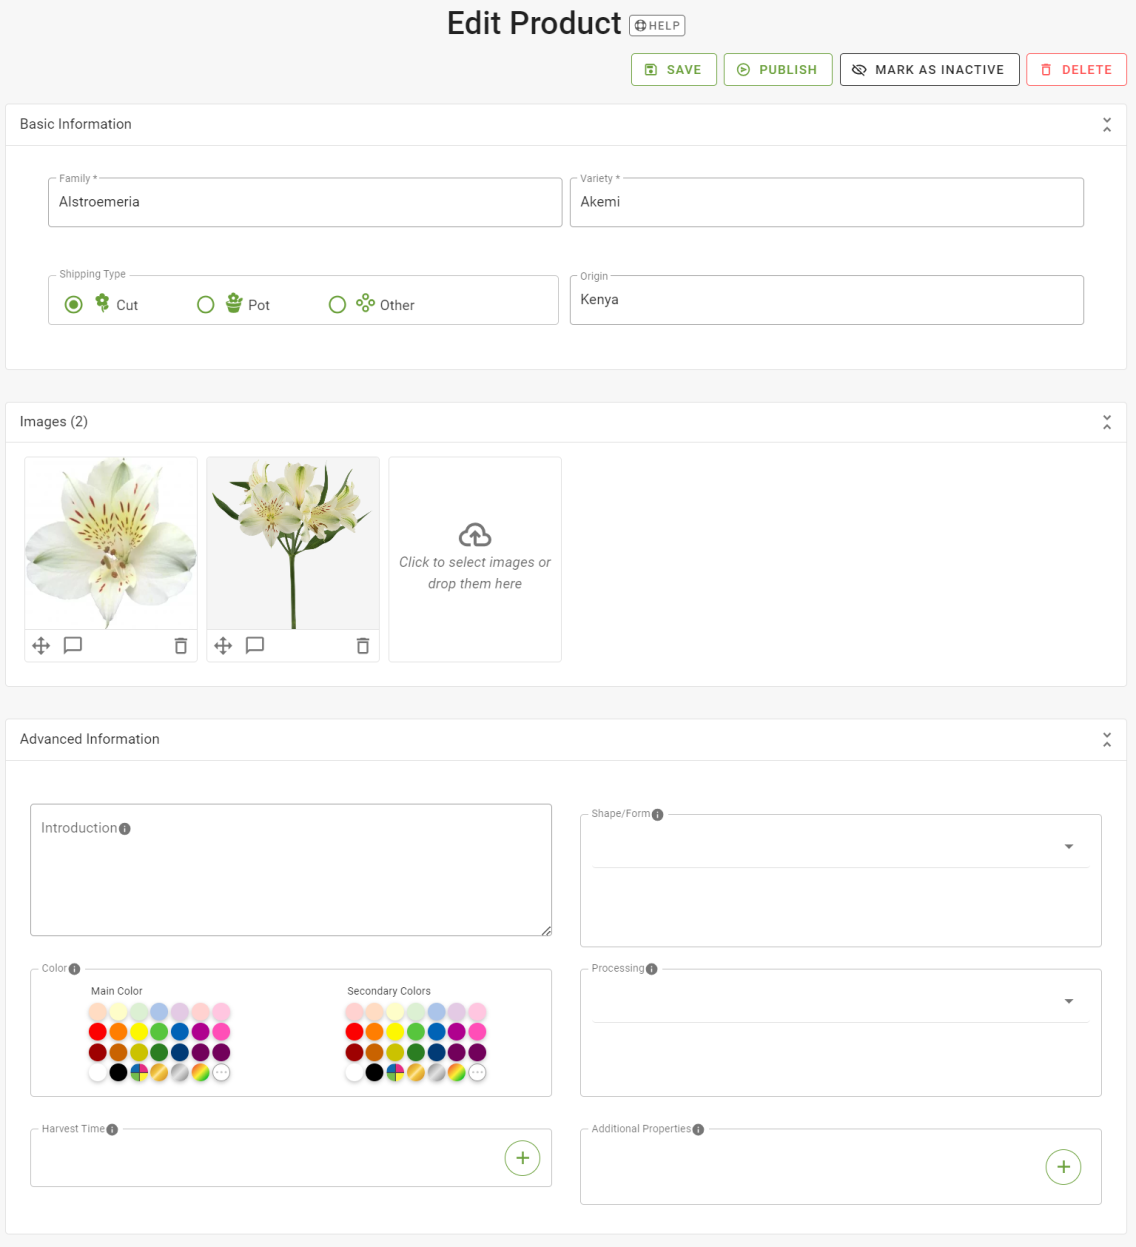Click the move icon under the close-up flower image
1136x1247 pixels.
(41, 646)
